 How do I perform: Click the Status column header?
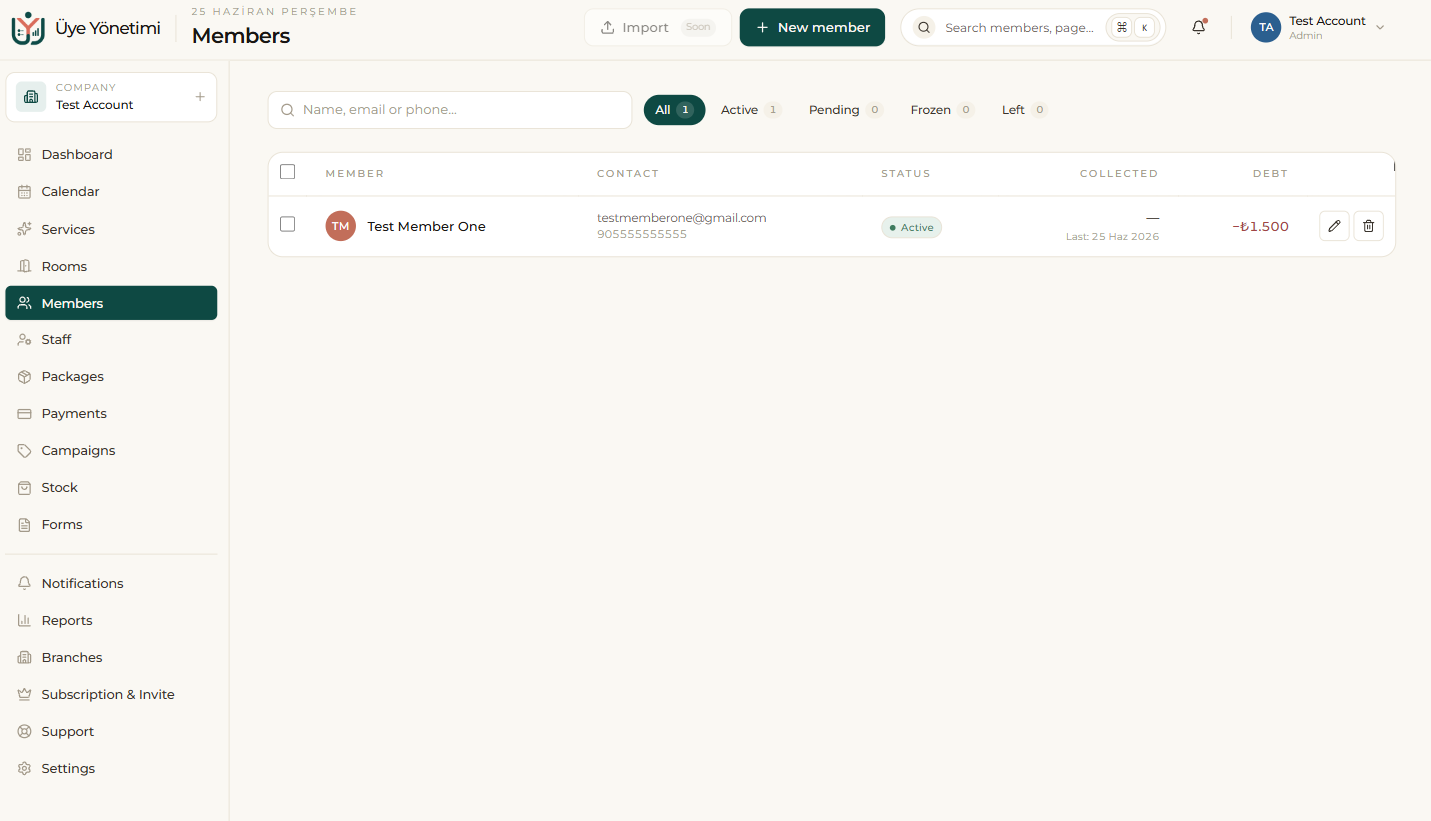[x=906, y=174]
